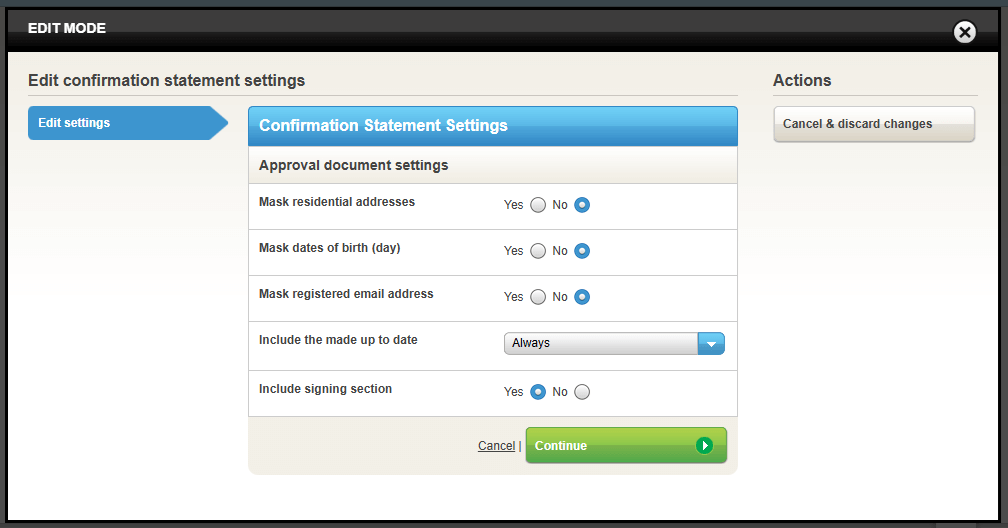The width and height of the screenshot is (1008, 528).
Task: Click the Actions panel heading
Action: pyautogui.click(x=802, y=80)
